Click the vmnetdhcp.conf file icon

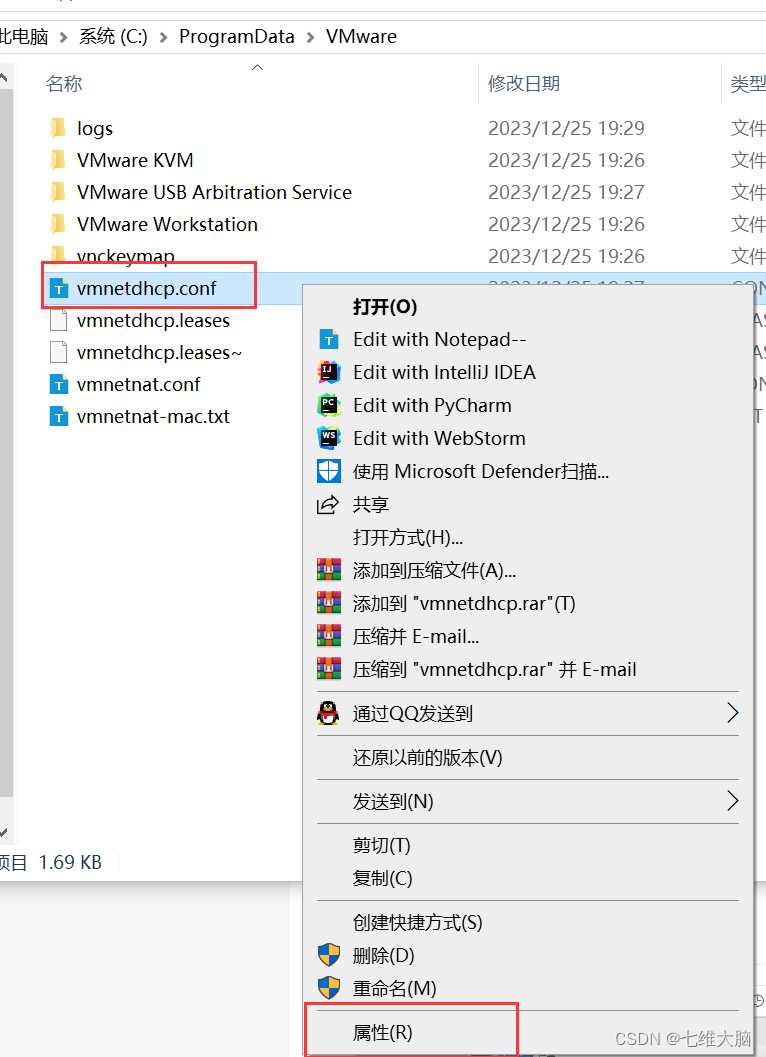pyautogui.click(x=59, y=289)
